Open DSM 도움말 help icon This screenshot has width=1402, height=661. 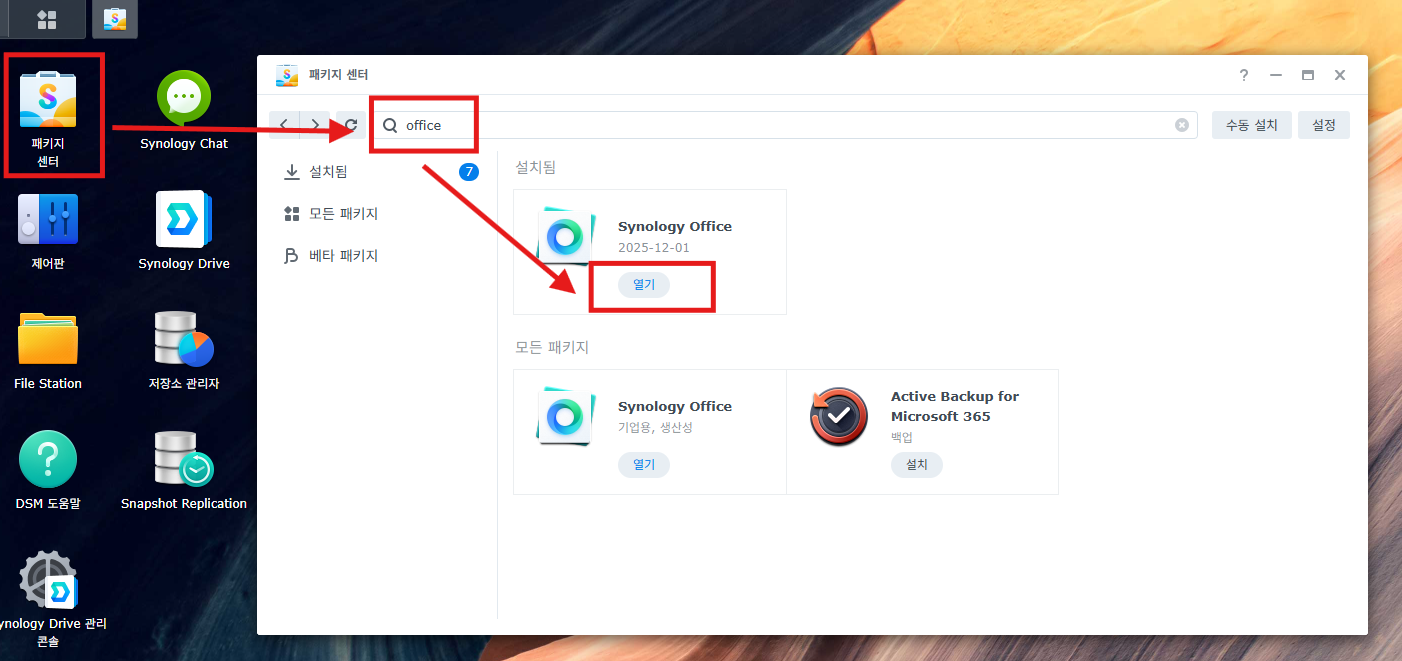click(48, 459)
